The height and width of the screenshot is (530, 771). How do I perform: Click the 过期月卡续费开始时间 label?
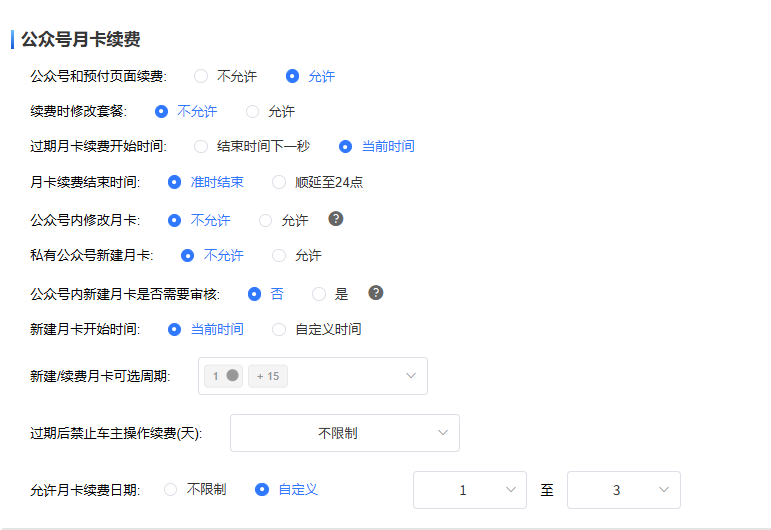click(x=98, y=147)
